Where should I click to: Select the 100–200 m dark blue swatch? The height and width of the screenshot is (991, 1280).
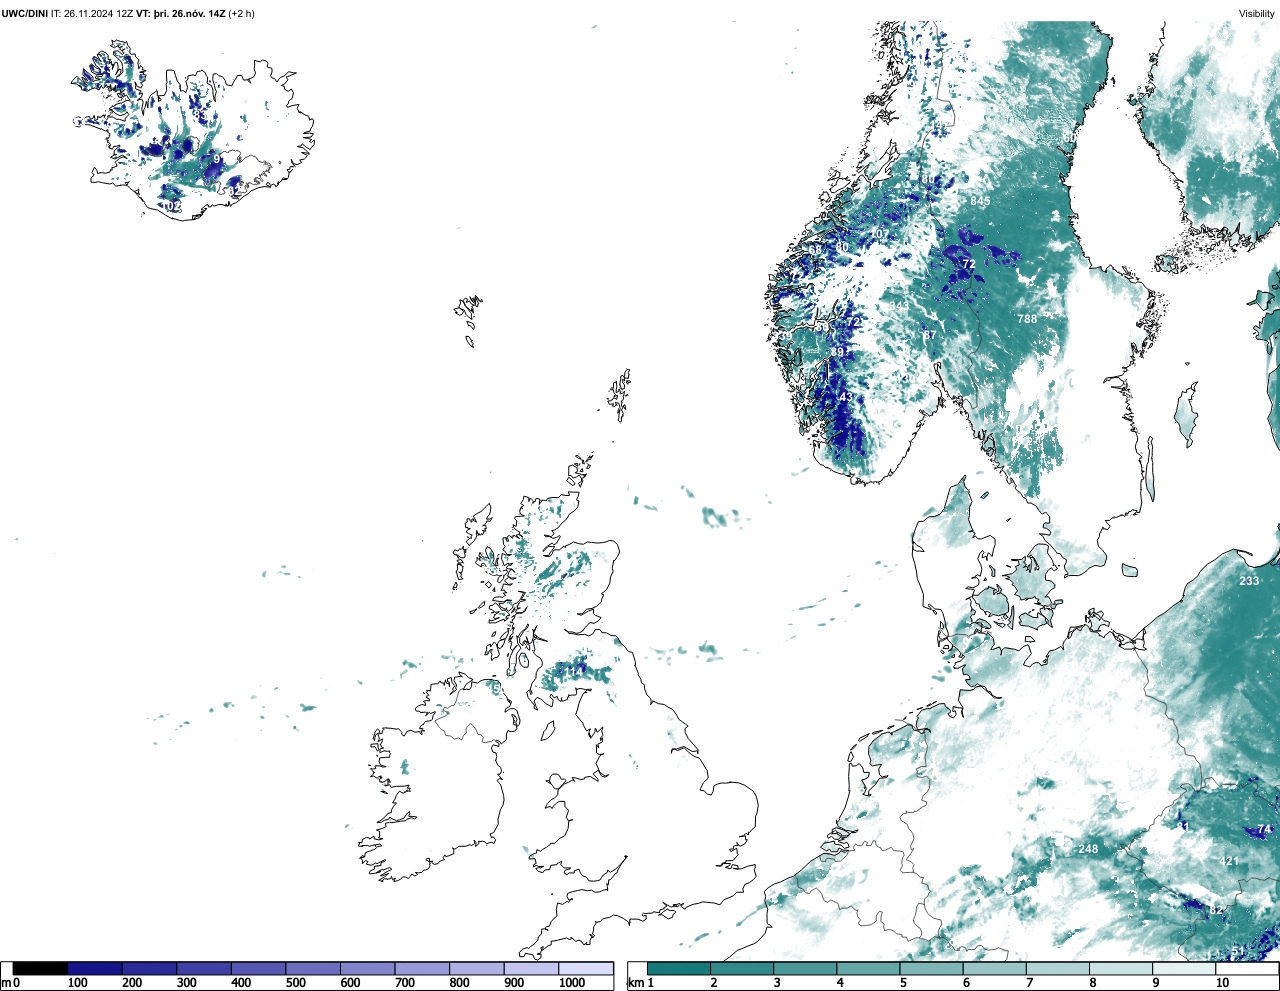[95, 968]
